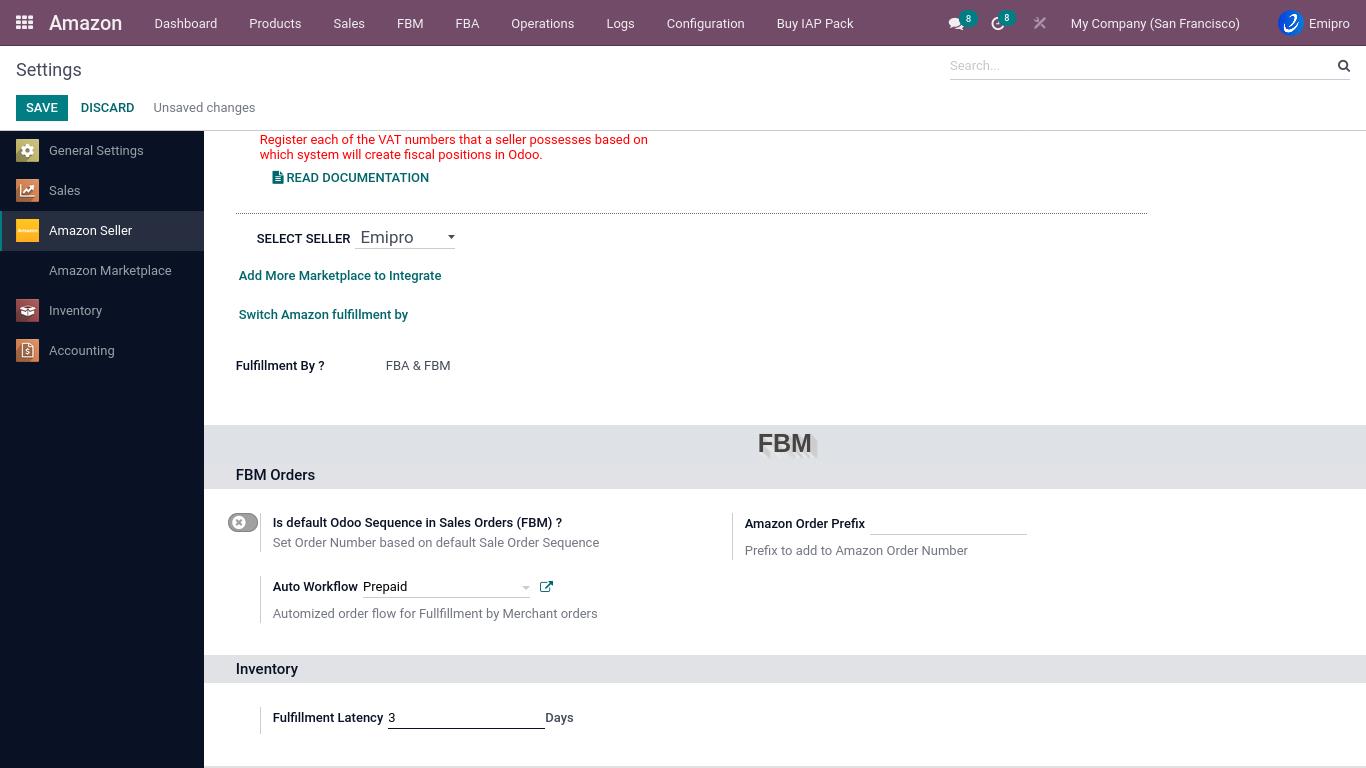1366x768 pixels.
Task: Select General Settings in sidebar
Action: coord(102,150)
